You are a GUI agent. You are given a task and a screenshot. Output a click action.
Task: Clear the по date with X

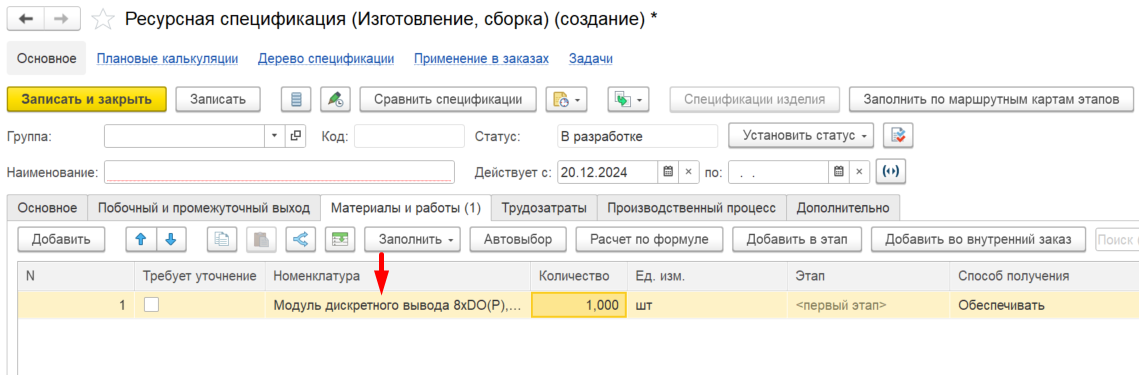click(859, 172)
